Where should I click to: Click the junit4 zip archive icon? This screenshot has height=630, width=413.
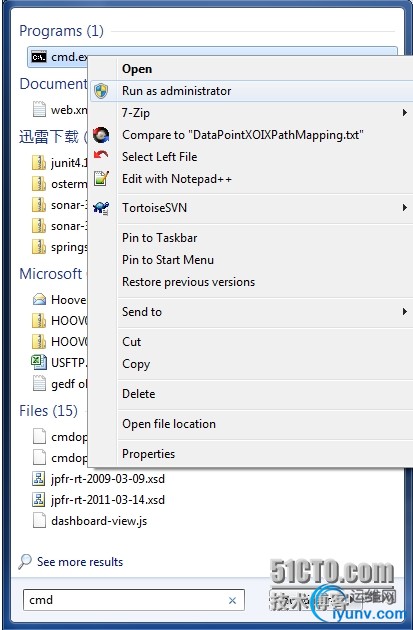point(39,163)
